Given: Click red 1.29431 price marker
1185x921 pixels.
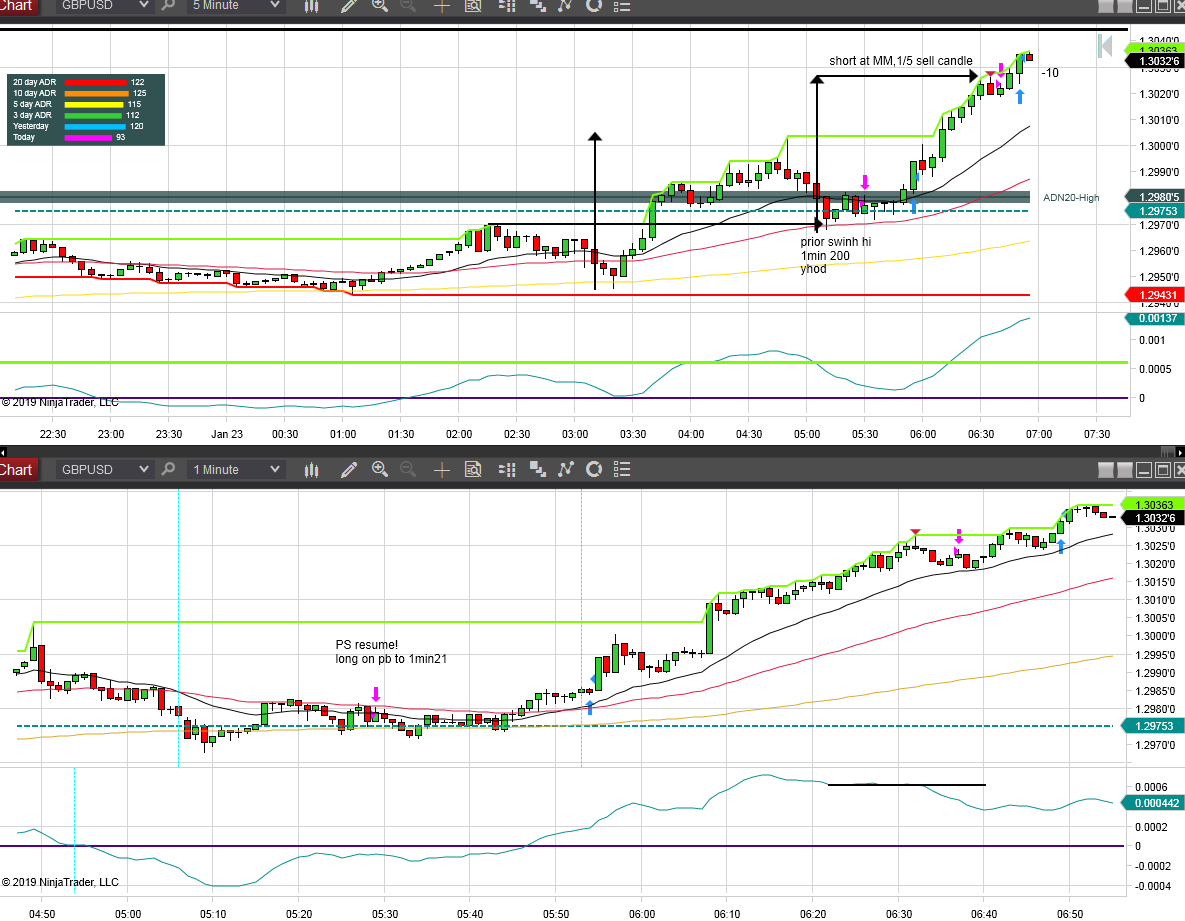Looking at the screenshot, I should [x=1155, y=295].
